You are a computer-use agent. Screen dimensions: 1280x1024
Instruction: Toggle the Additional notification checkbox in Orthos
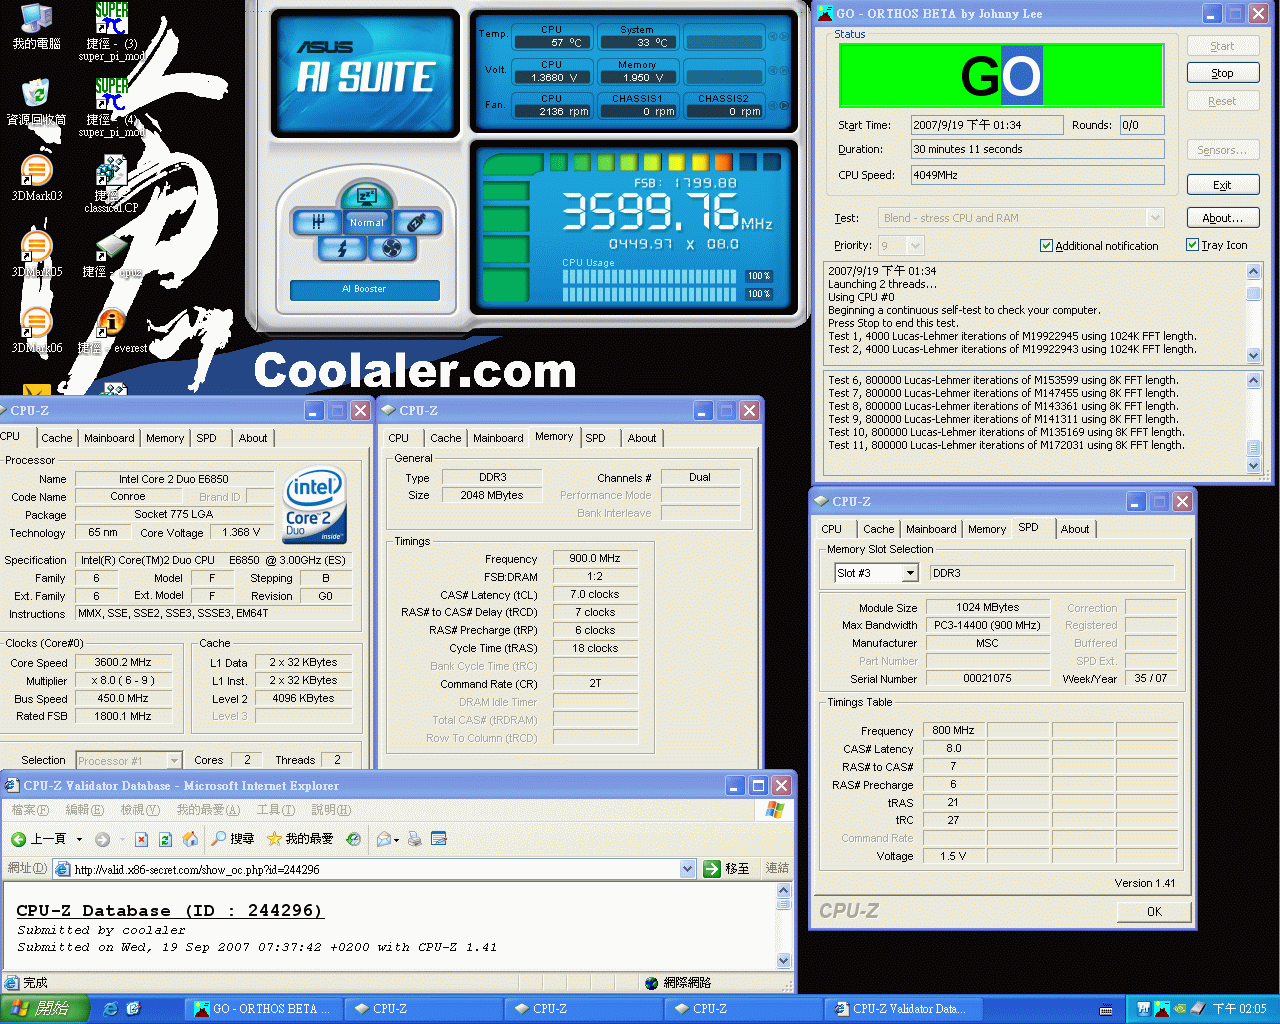(x=1046, y=245)
